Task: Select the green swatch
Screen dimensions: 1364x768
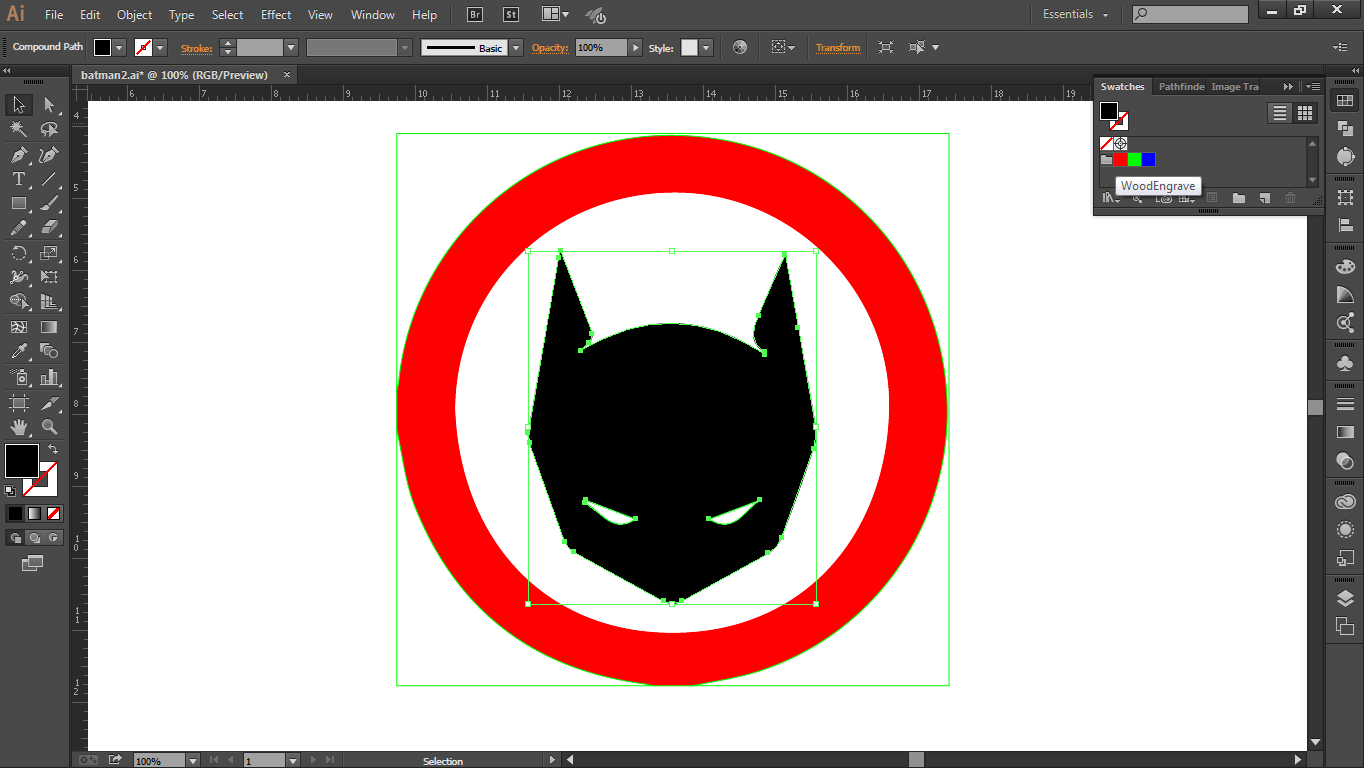Action: point(1134,160)
